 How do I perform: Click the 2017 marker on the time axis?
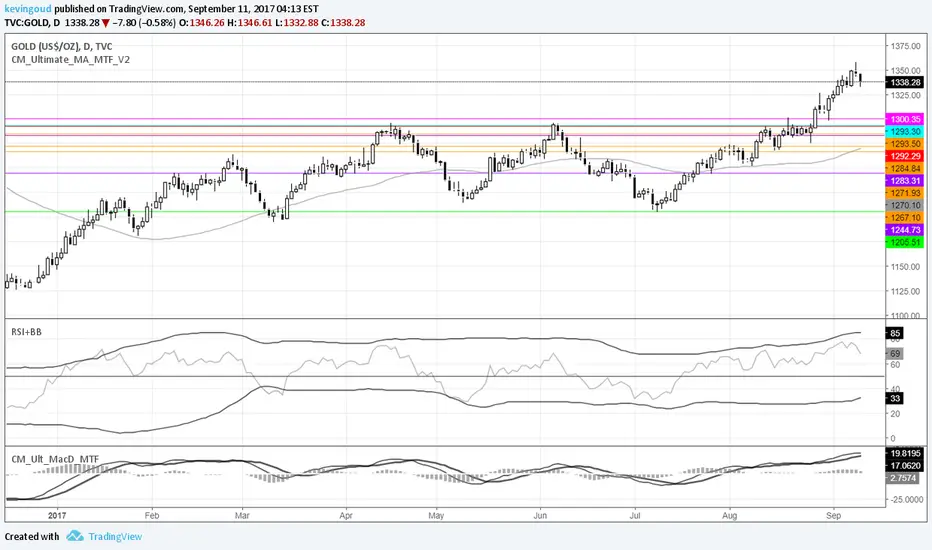point(57,516)
